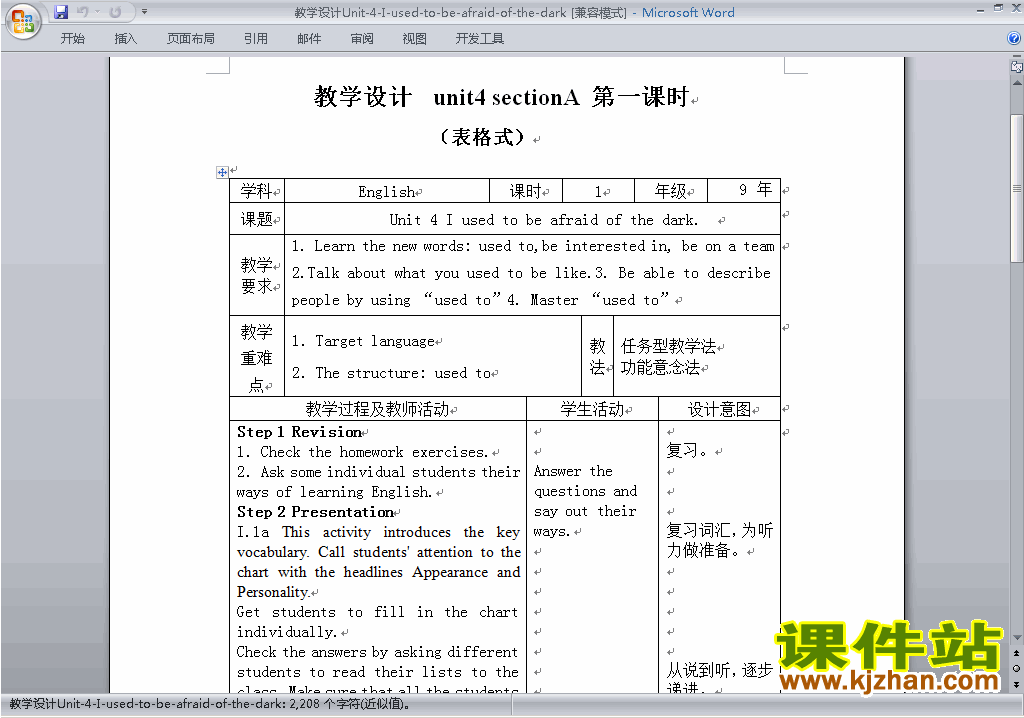Click the 教学过程及教师活动 header cell
The width and height of the screenshot is (1024, 718).
377,410
